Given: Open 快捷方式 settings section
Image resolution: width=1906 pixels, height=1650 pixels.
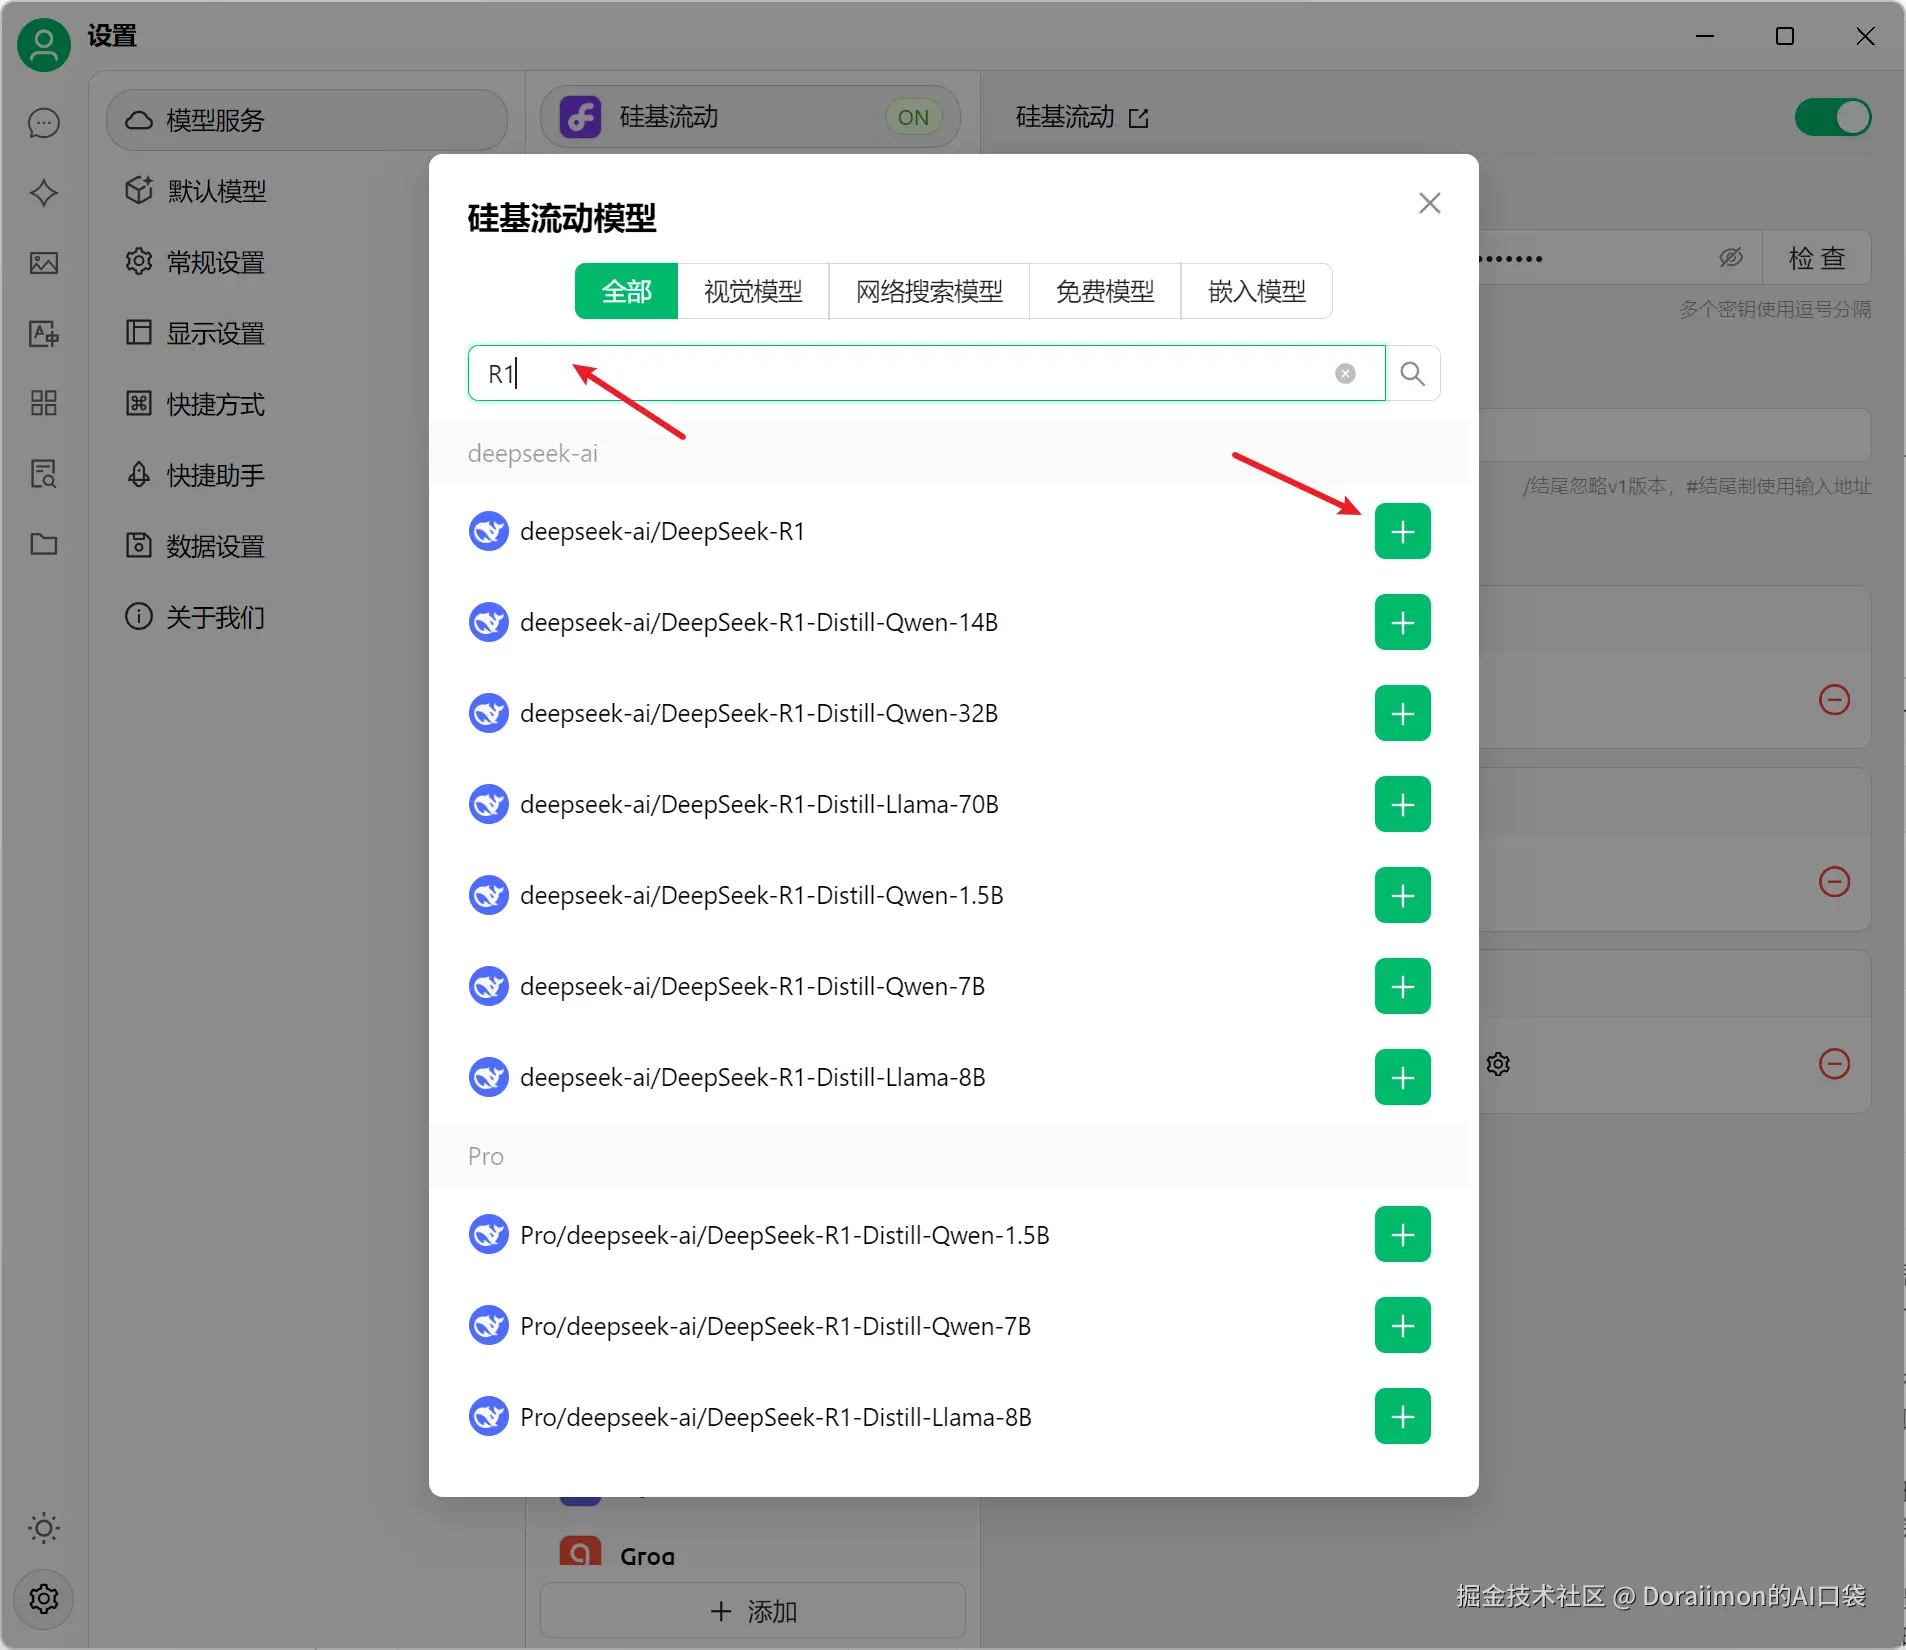Looking at the screenshot, I should (307, 404).
